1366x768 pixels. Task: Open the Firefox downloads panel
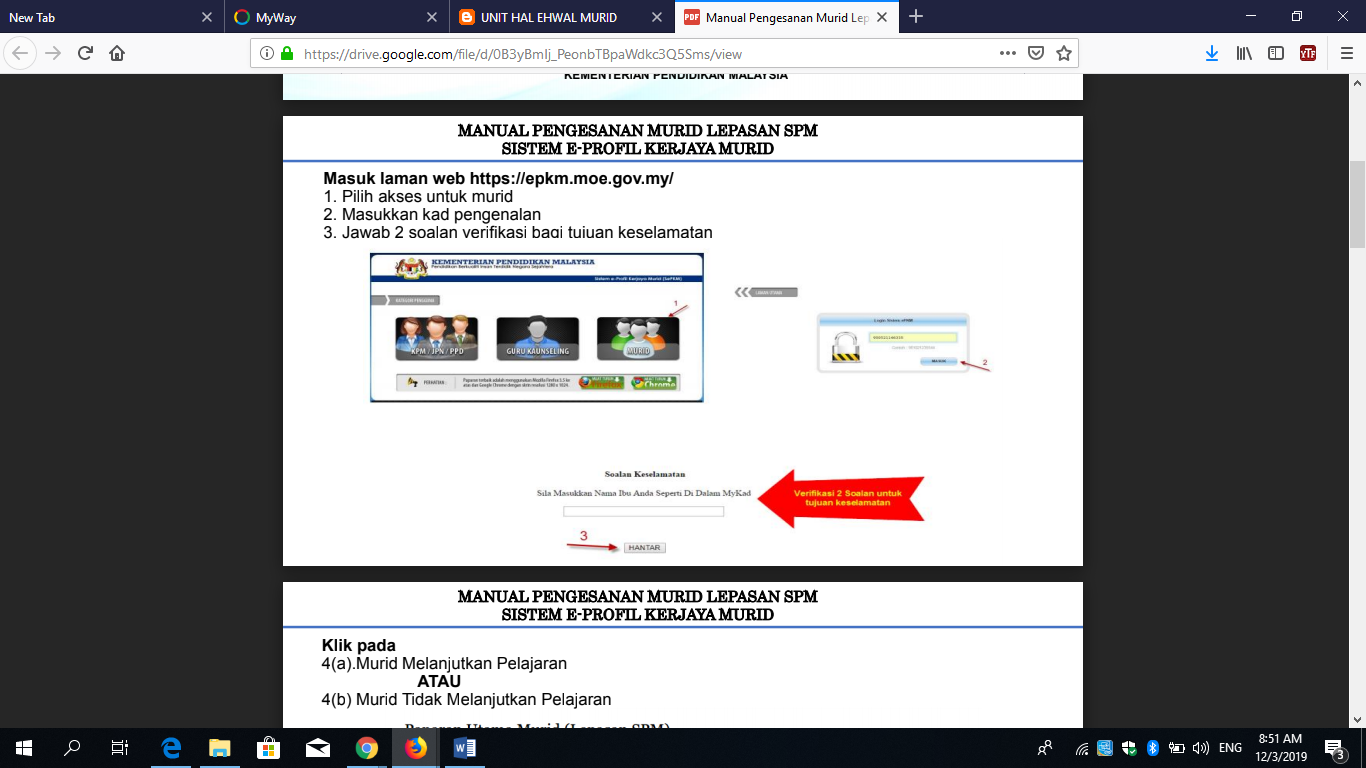click(x=1212, y=53)
